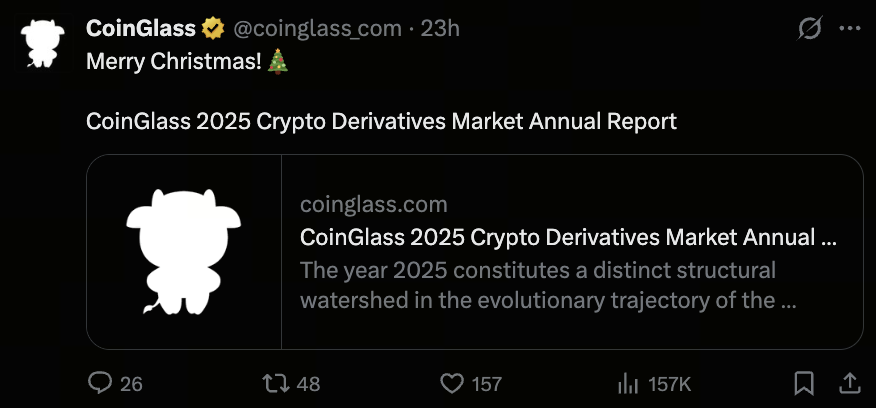Click the Merry Christmas tweet text
The width and height of the screenshot is (876, 408).
click(x=176, y=61)
